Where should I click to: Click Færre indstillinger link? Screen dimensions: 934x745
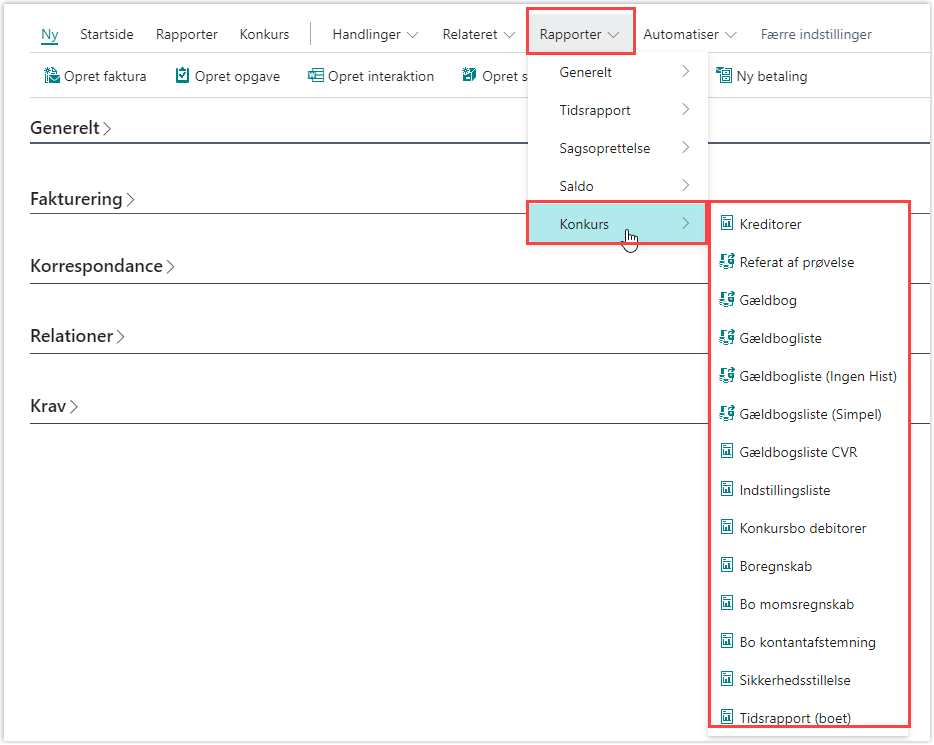click(x=815, y=34)
